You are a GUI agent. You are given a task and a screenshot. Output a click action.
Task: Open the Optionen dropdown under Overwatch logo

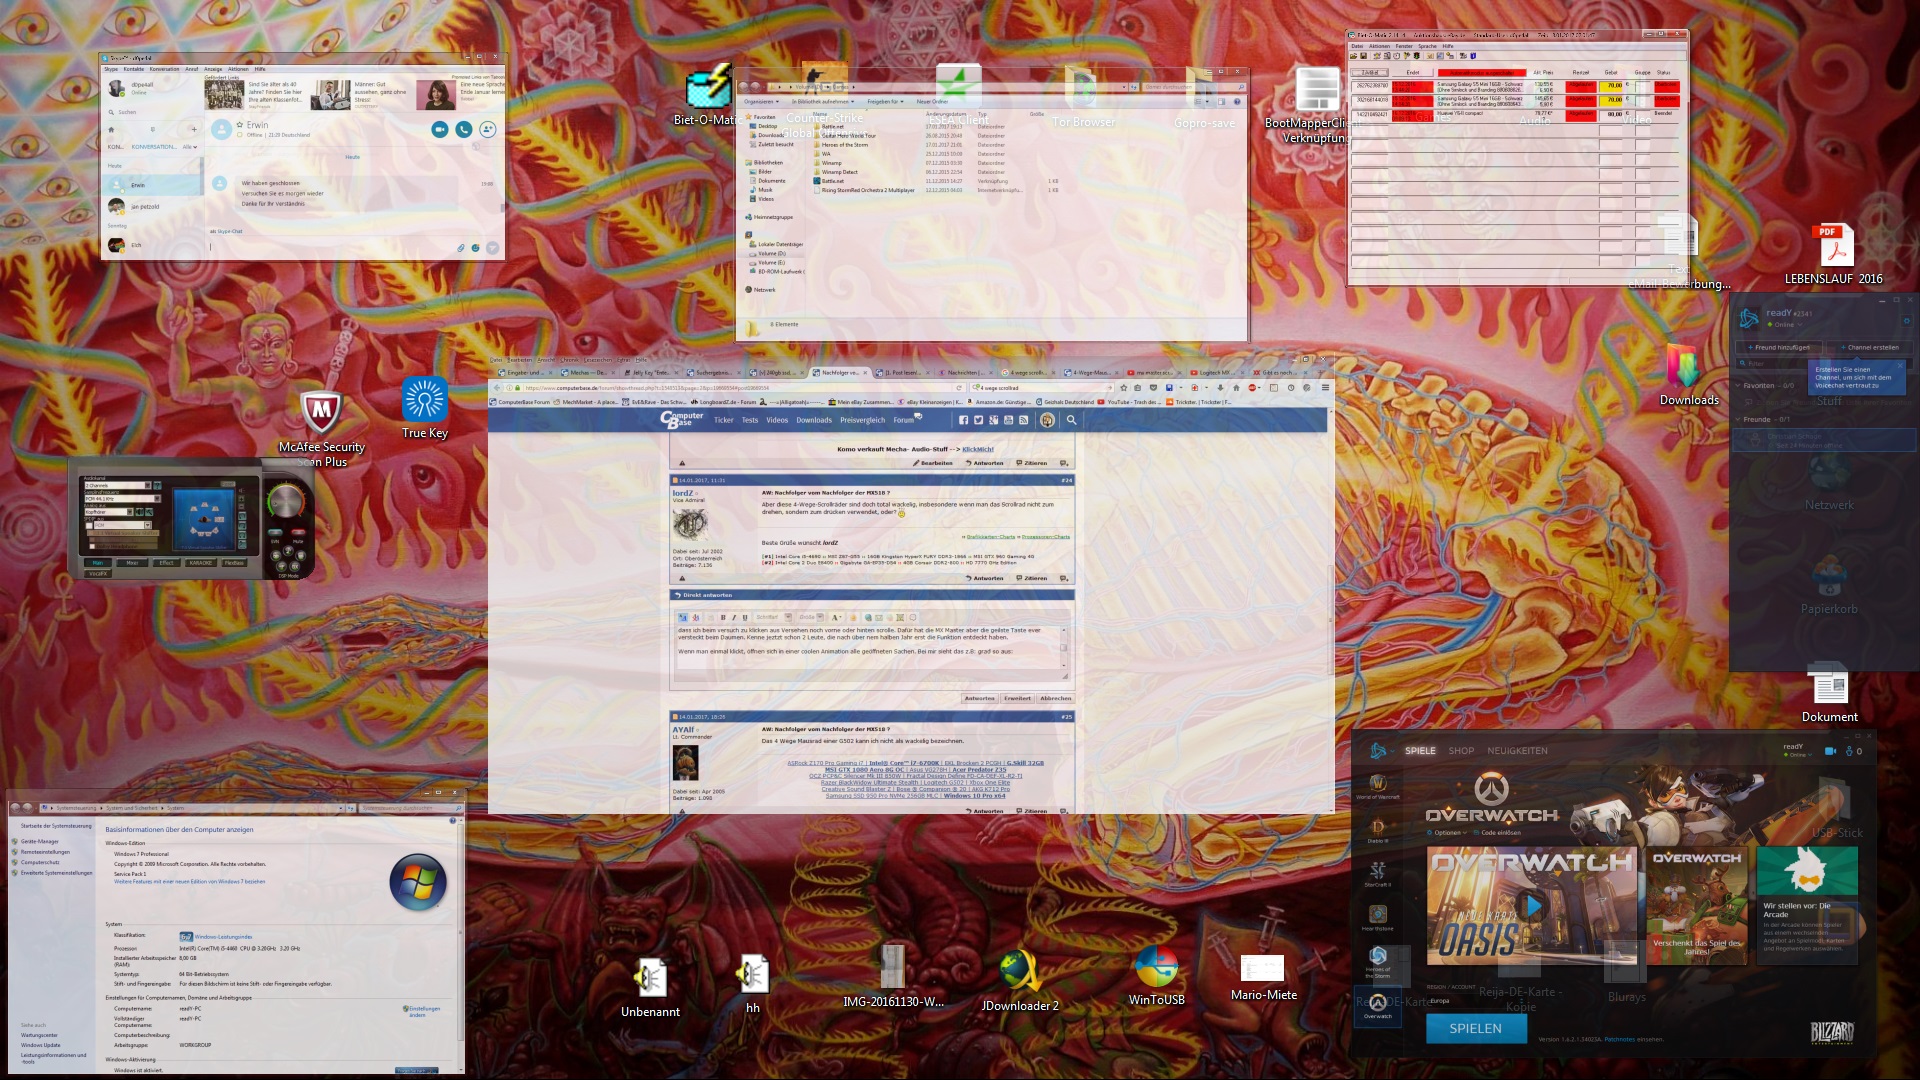tap(1448, 832)
